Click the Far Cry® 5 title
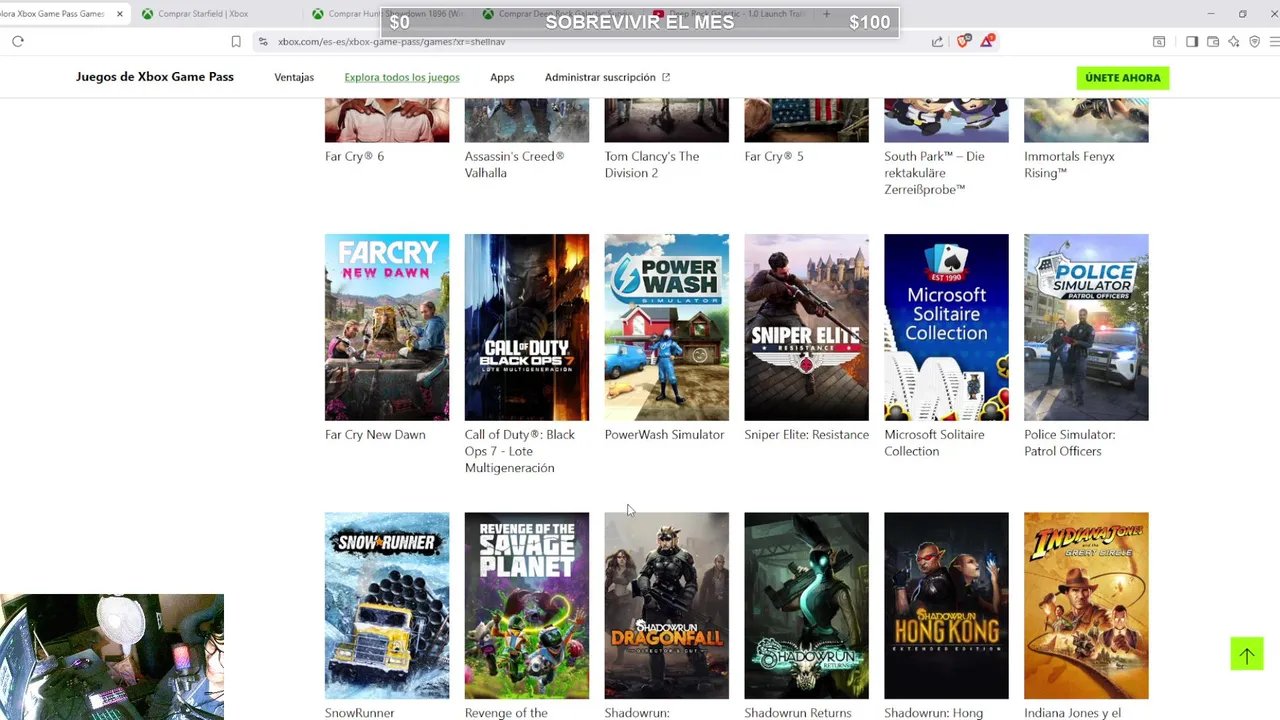1280x720 pixels. (x=774, y=156)
